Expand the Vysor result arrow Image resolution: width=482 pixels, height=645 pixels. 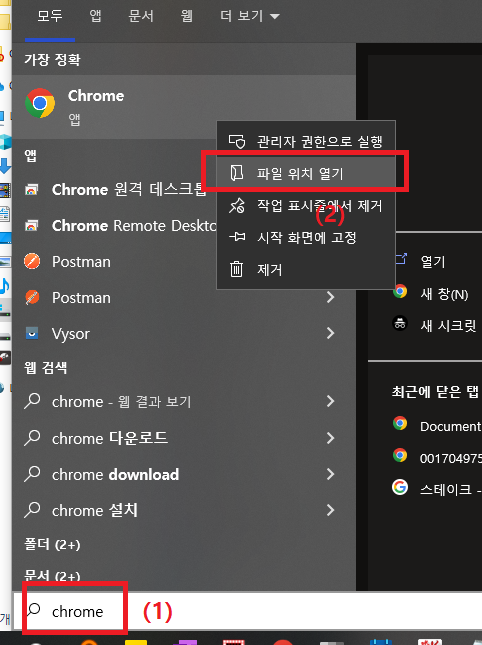[x=330, y=333]
